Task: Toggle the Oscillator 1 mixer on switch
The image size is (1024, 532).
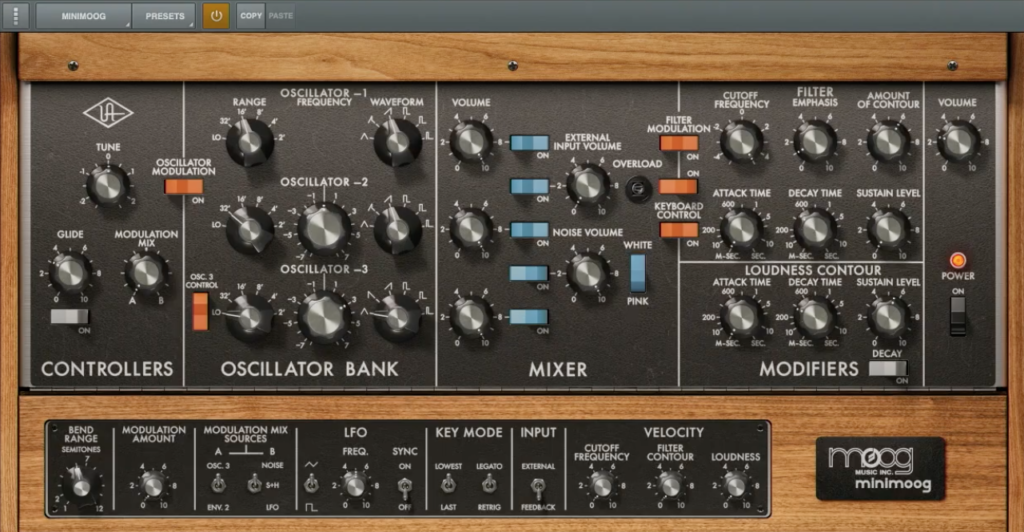Action: tap(529, 143)
